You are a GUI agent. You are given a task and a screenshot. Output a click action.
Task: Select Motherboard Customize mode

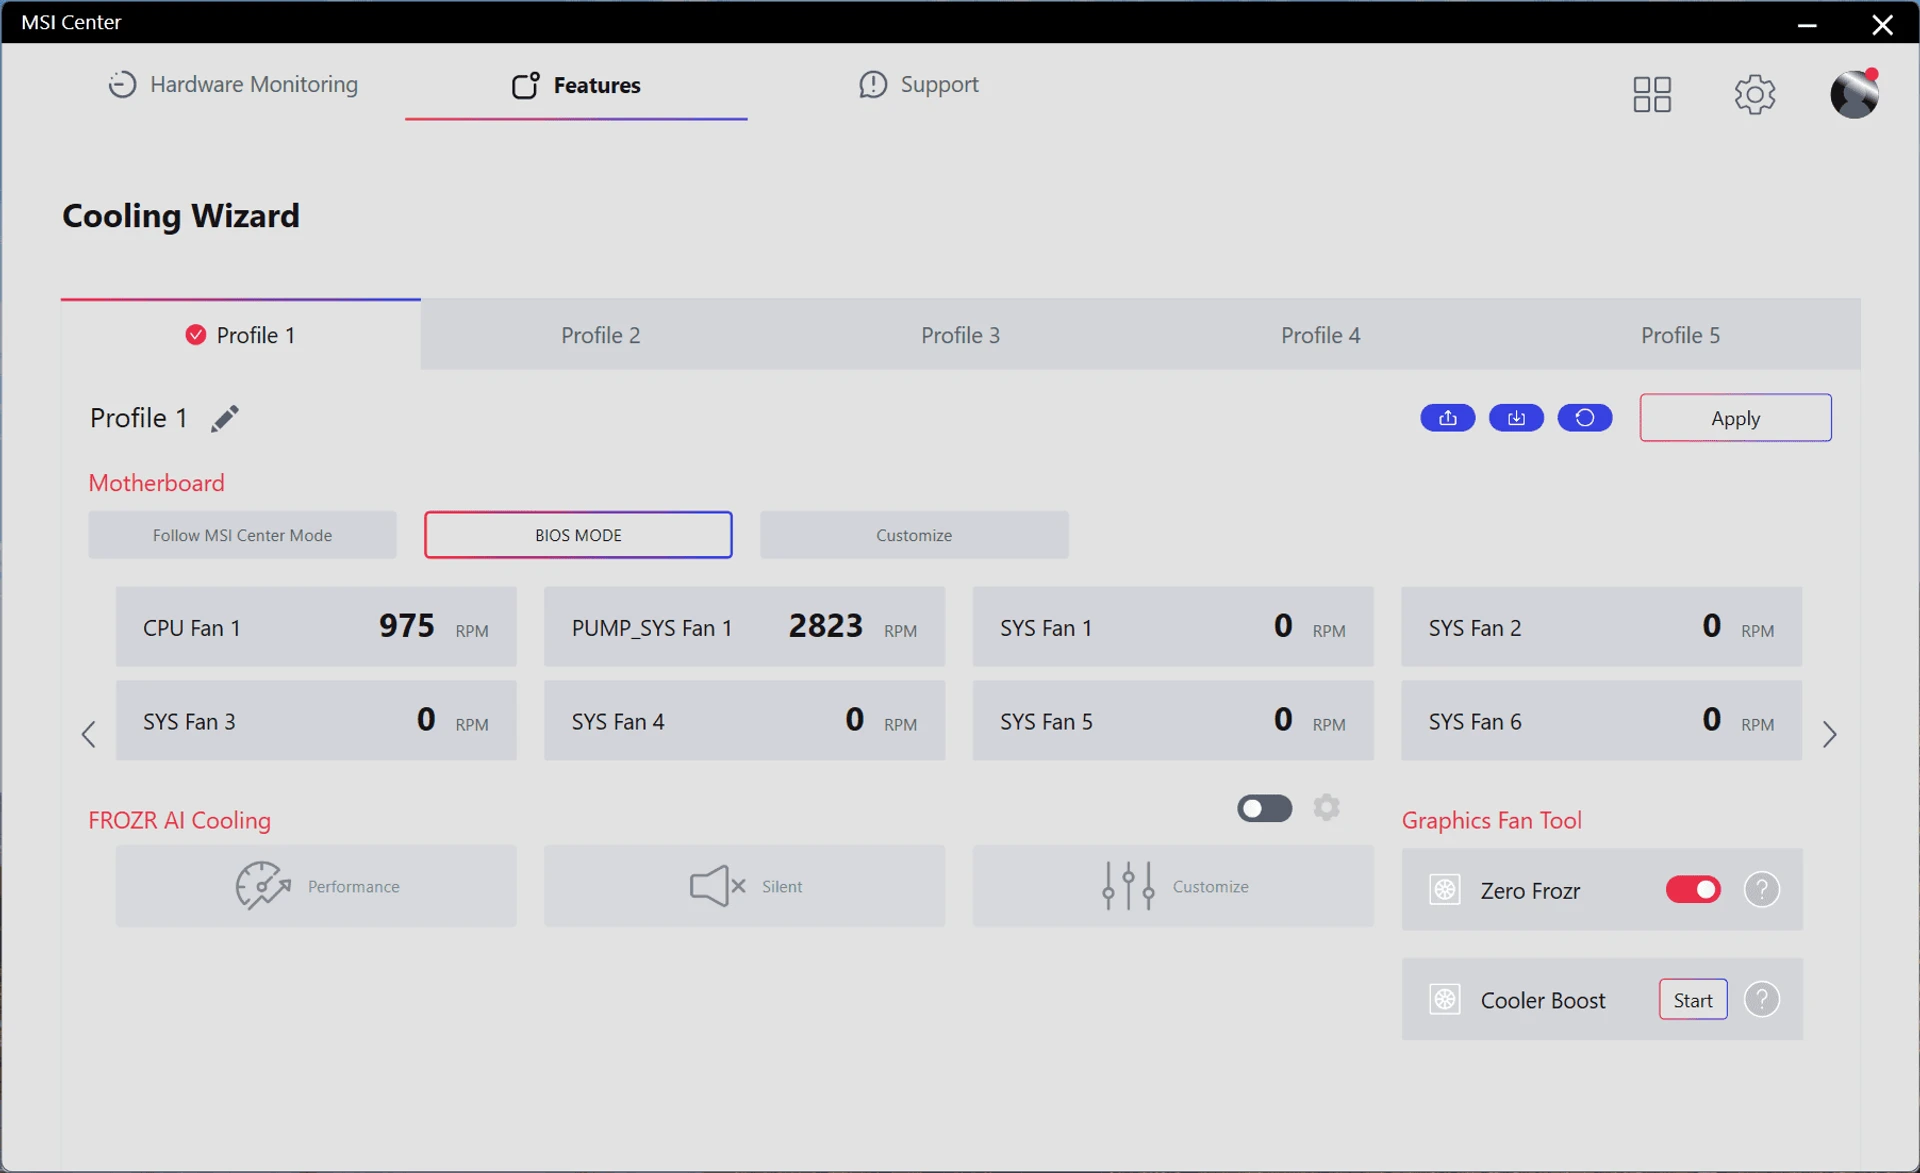point(914,535)
